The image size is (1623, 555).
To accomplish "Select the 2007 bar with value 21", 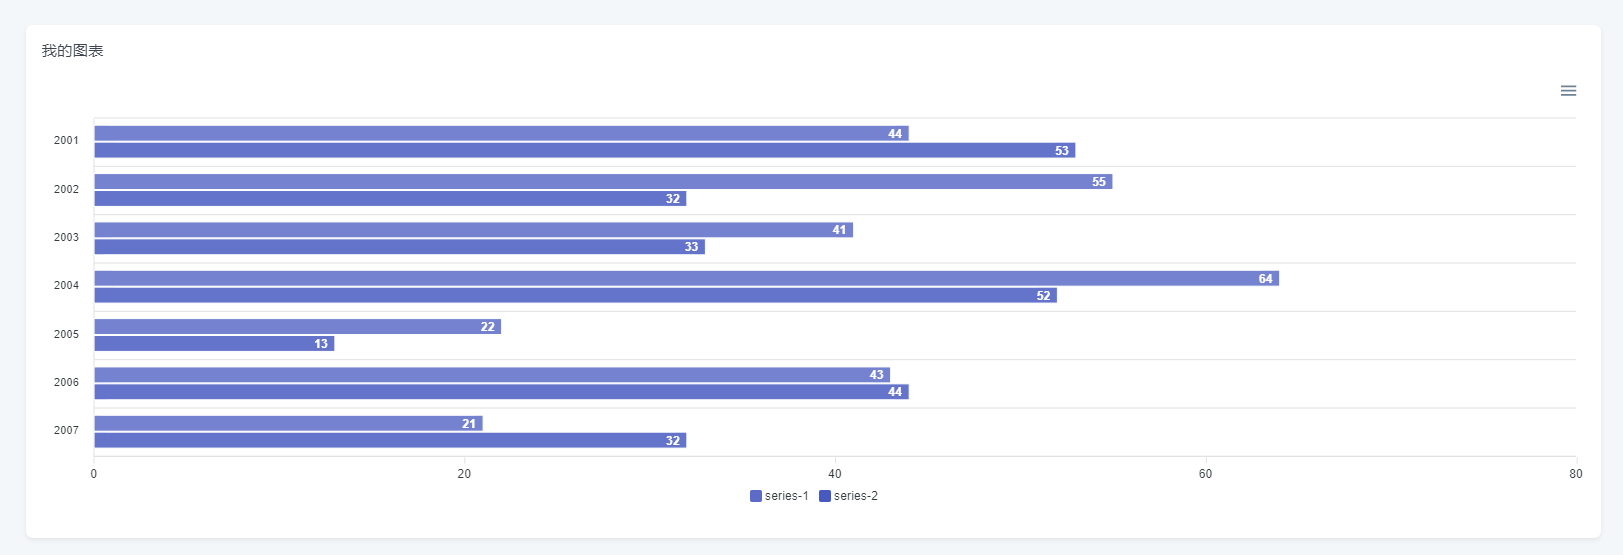I will tap(288, 424).
